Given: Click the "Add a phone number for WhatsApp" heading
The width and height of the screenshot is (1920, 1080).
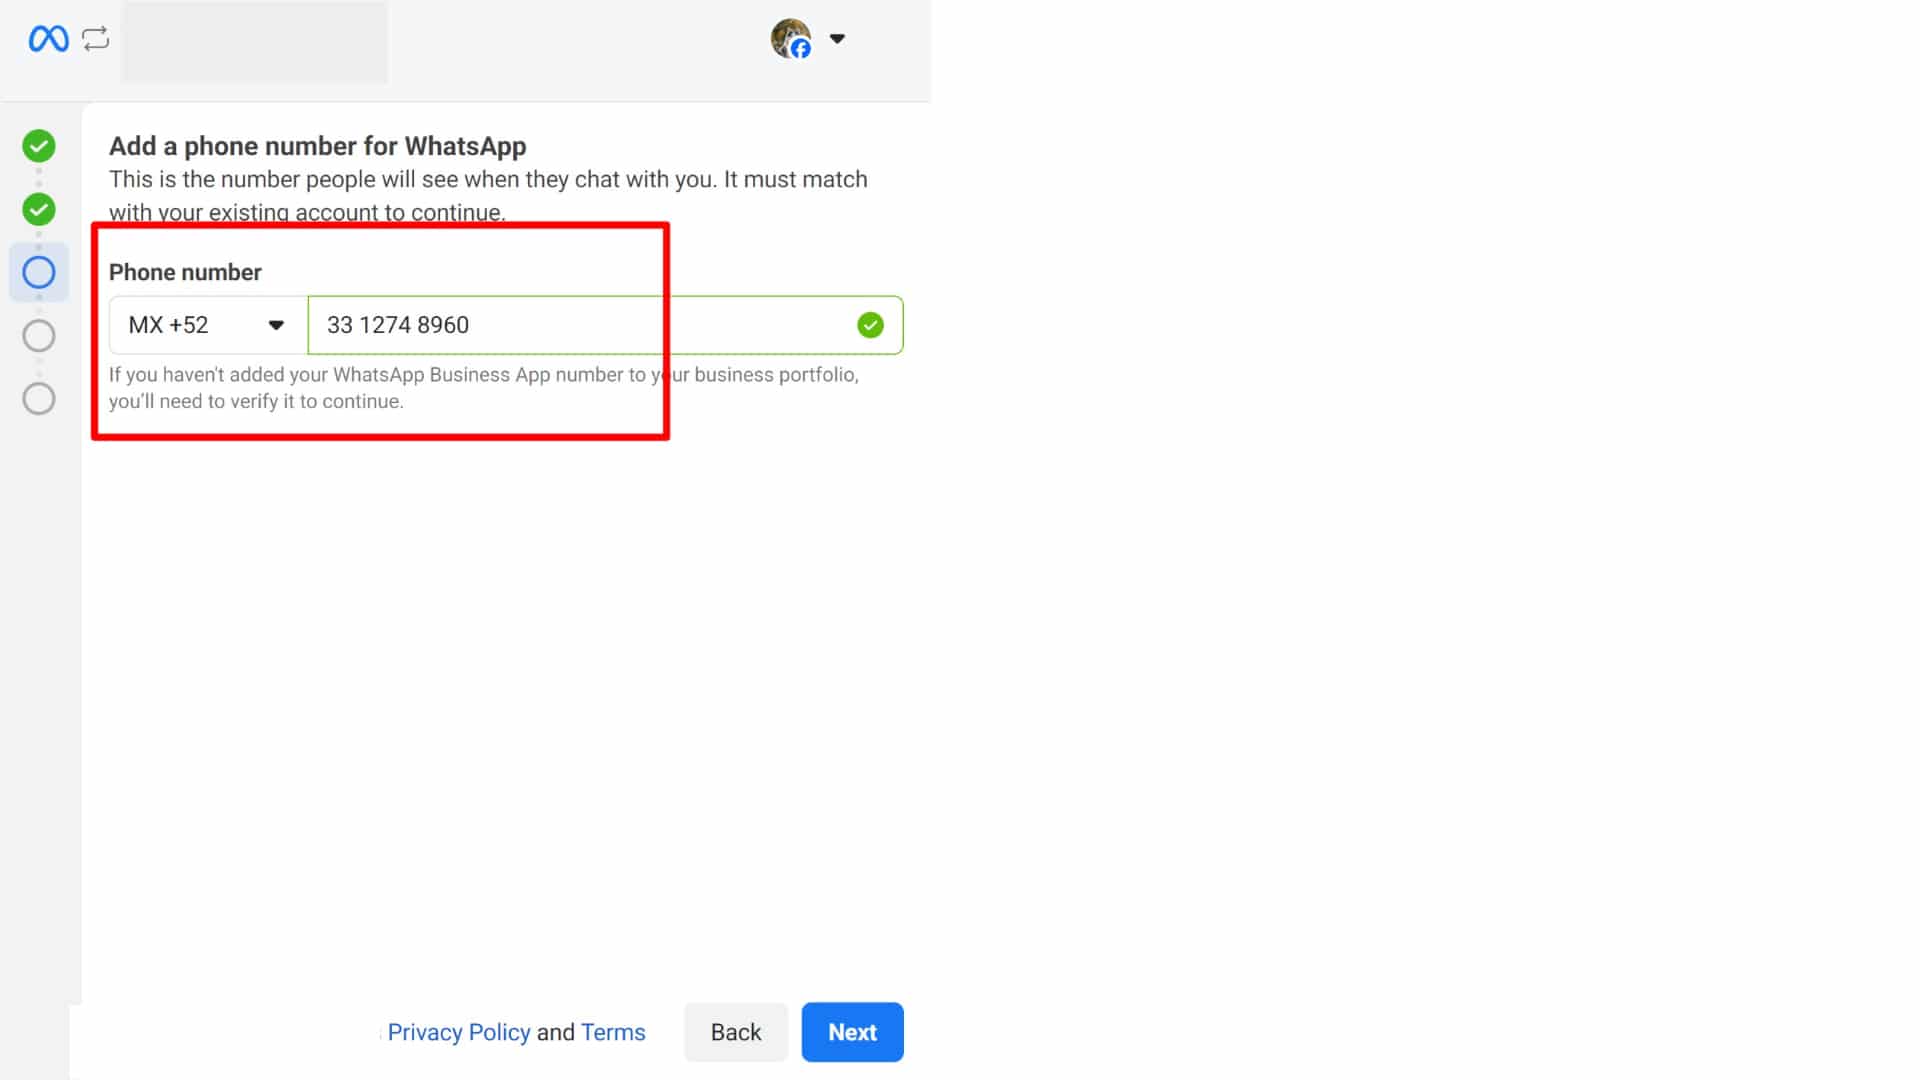Looking at the screenshot, I should 317,146.
